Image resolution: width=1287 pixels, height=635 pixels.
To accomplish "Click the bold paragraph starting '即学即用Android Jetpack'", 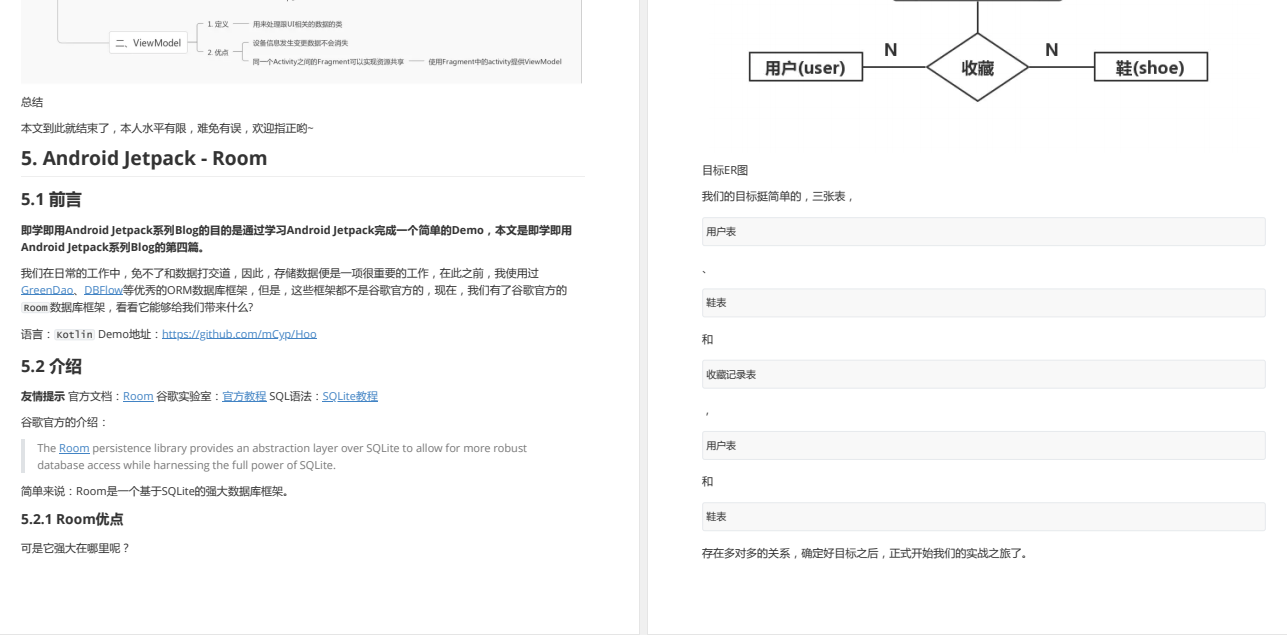I will 296,238.
